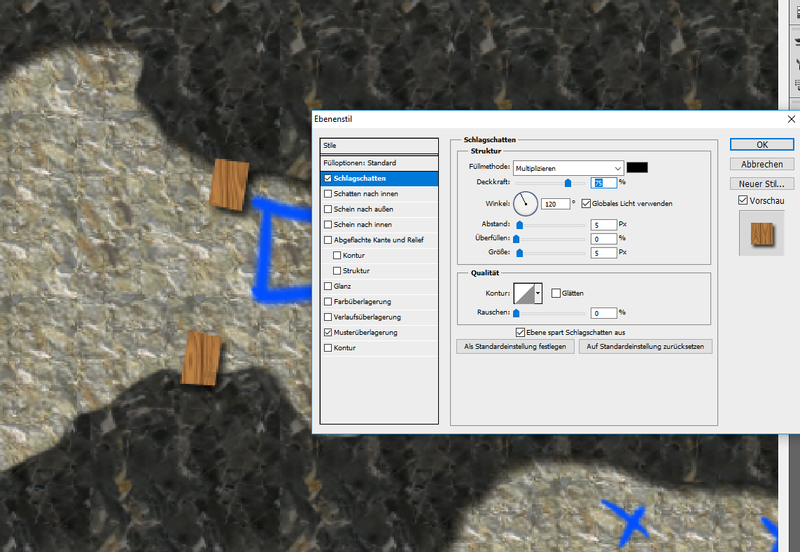Screen dimensions: 800x552
Task: Toggle Ebene spart Schlagschatten aus
Action: tap(520, 331)
